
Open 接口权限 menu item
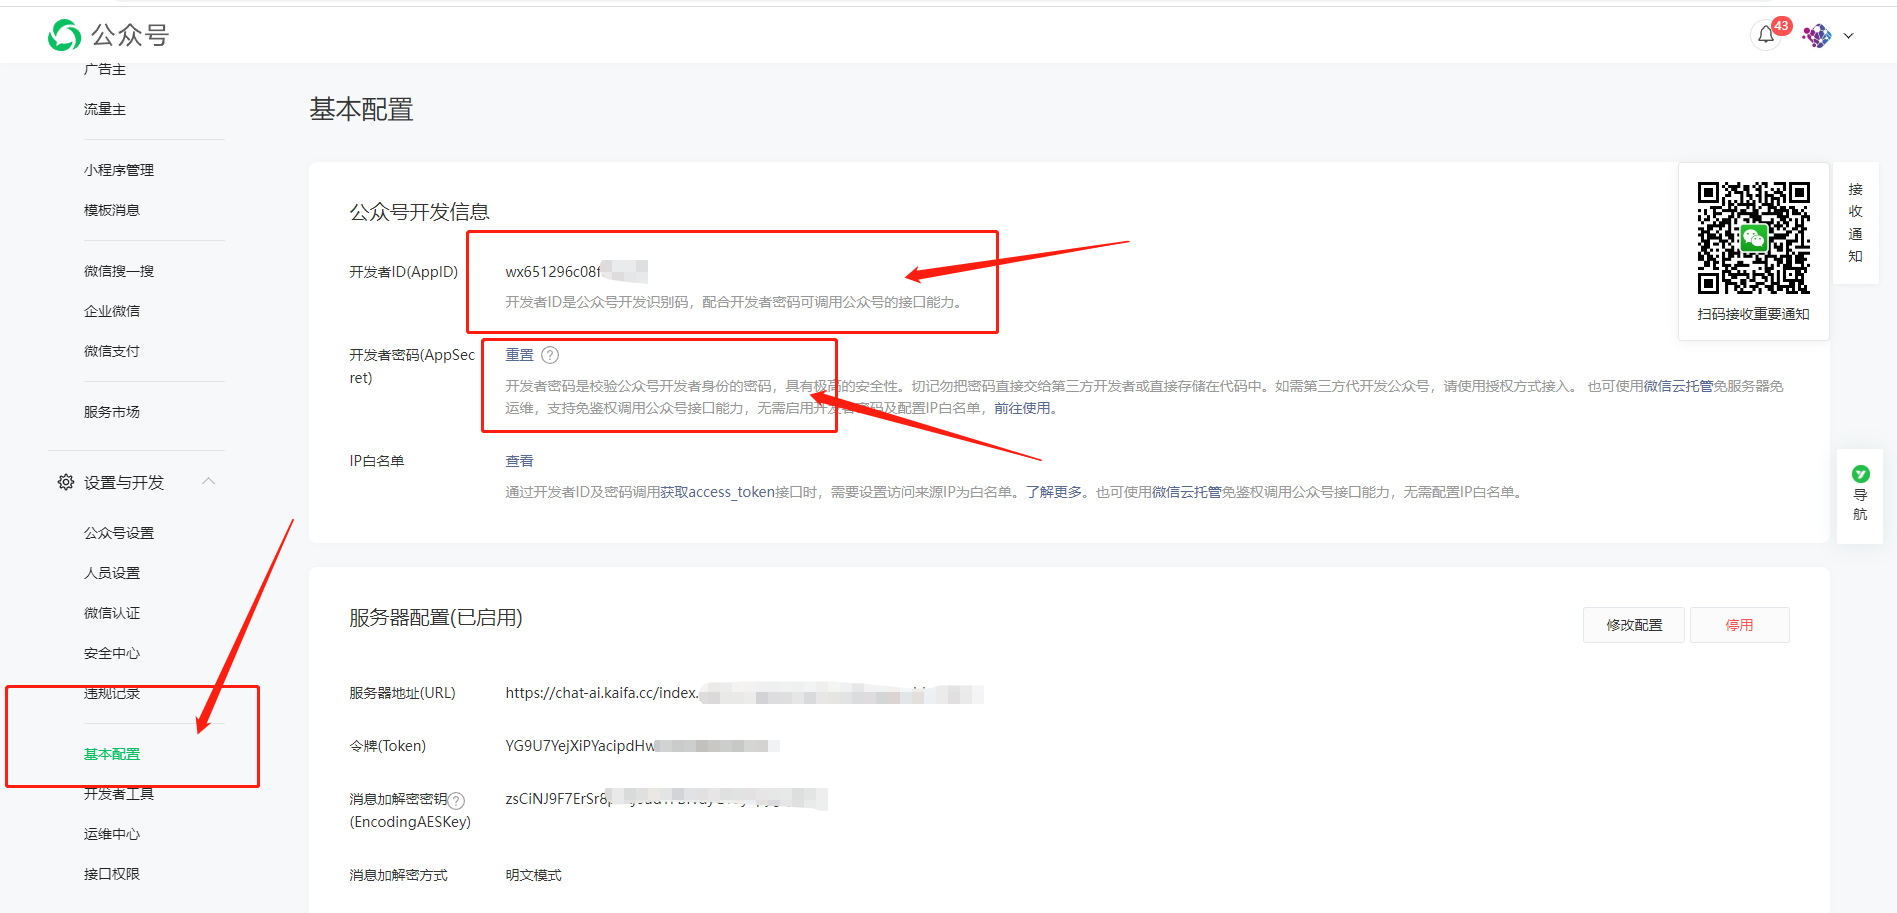click(x=112, y=874)
